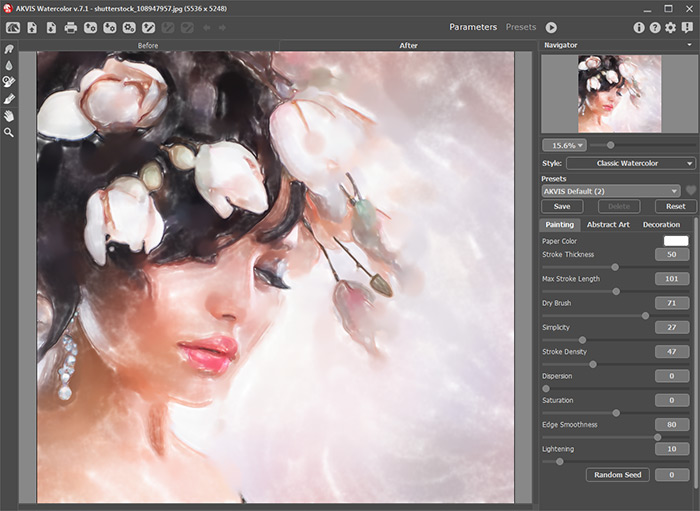Open the Abstract Art tab
The height and width of the screenshot is (511, 700).
[608, 224]
